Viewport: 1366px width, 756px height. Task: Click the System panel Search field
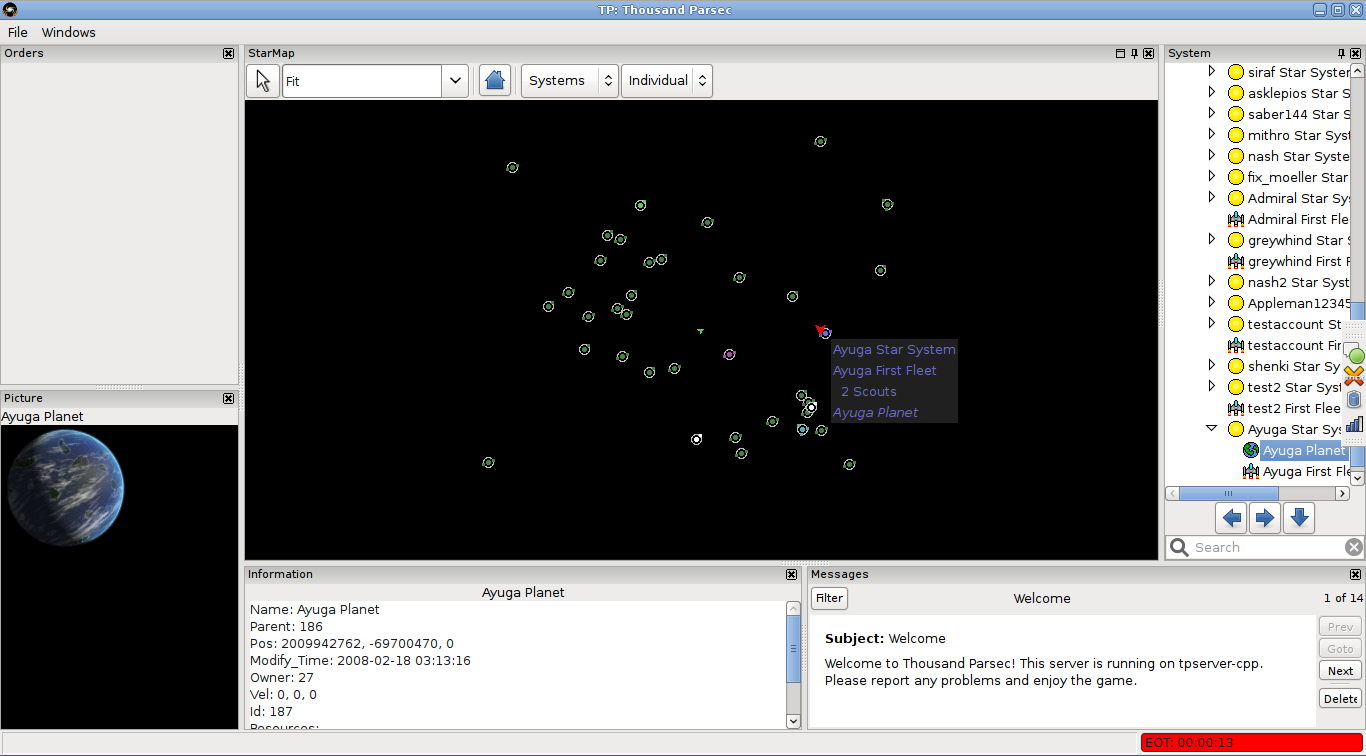pyautogui.click(x=1267, y=547)
